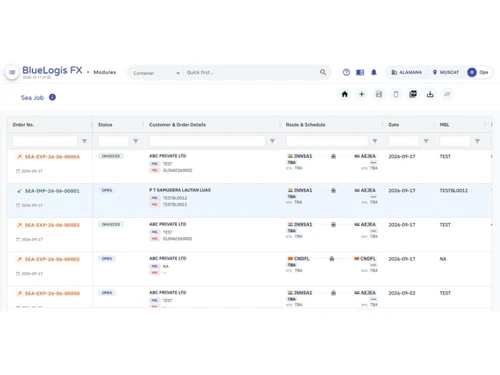Click the vessel icon in SEA-EXP-26-06-00002 row

332,258
